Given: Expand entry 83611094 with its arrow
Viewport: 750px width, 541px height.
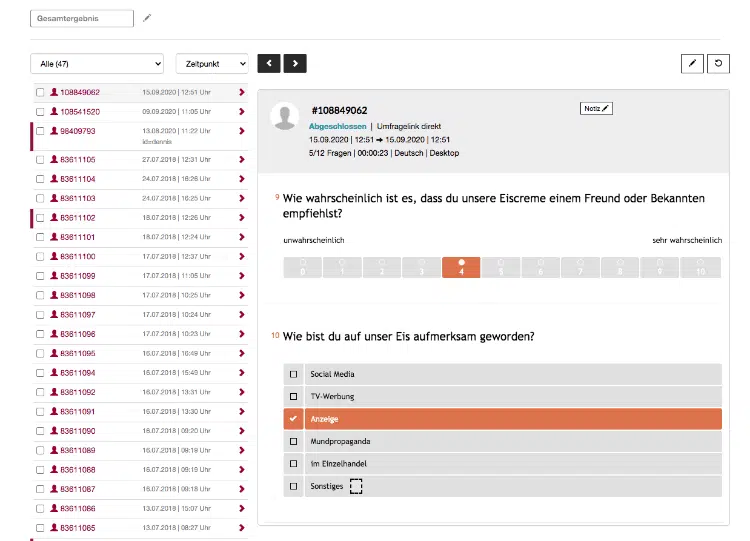Looking at the screenshot, I should point(242,373).
